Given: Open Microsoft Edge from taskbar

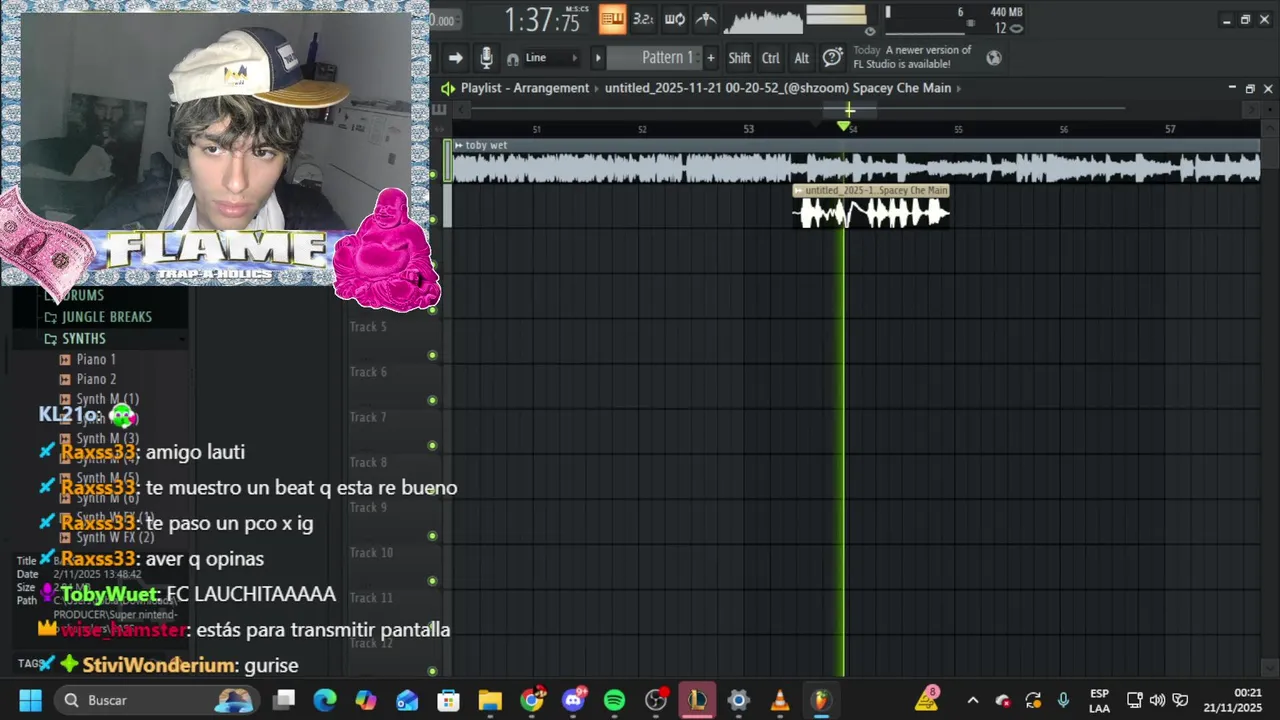Looking at the screenshot, I should (325, 700).
